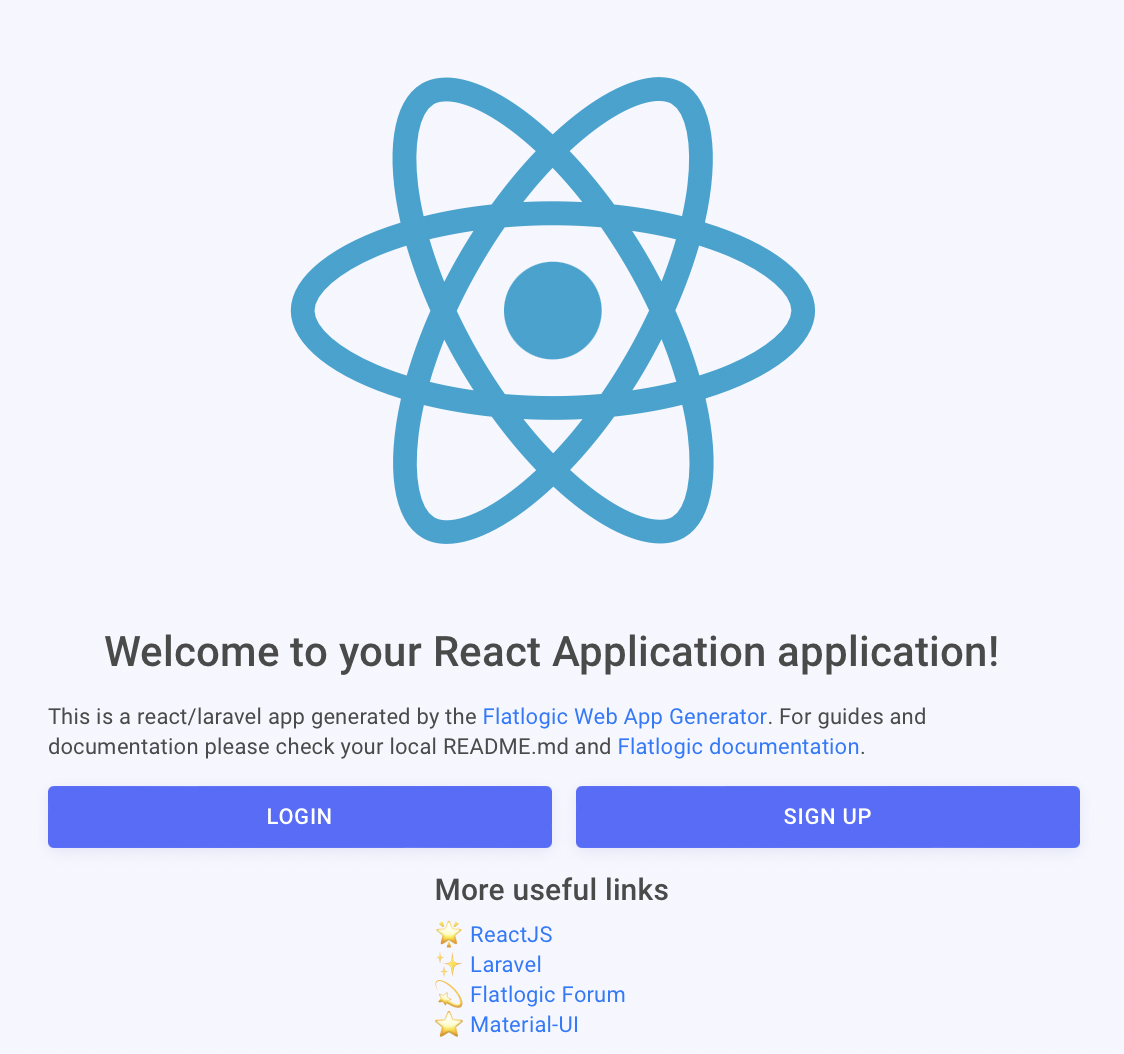Click the star icon beside Material-UI
The height and width of the screenshot is (1054, 1124).
tap(449, 1025)
